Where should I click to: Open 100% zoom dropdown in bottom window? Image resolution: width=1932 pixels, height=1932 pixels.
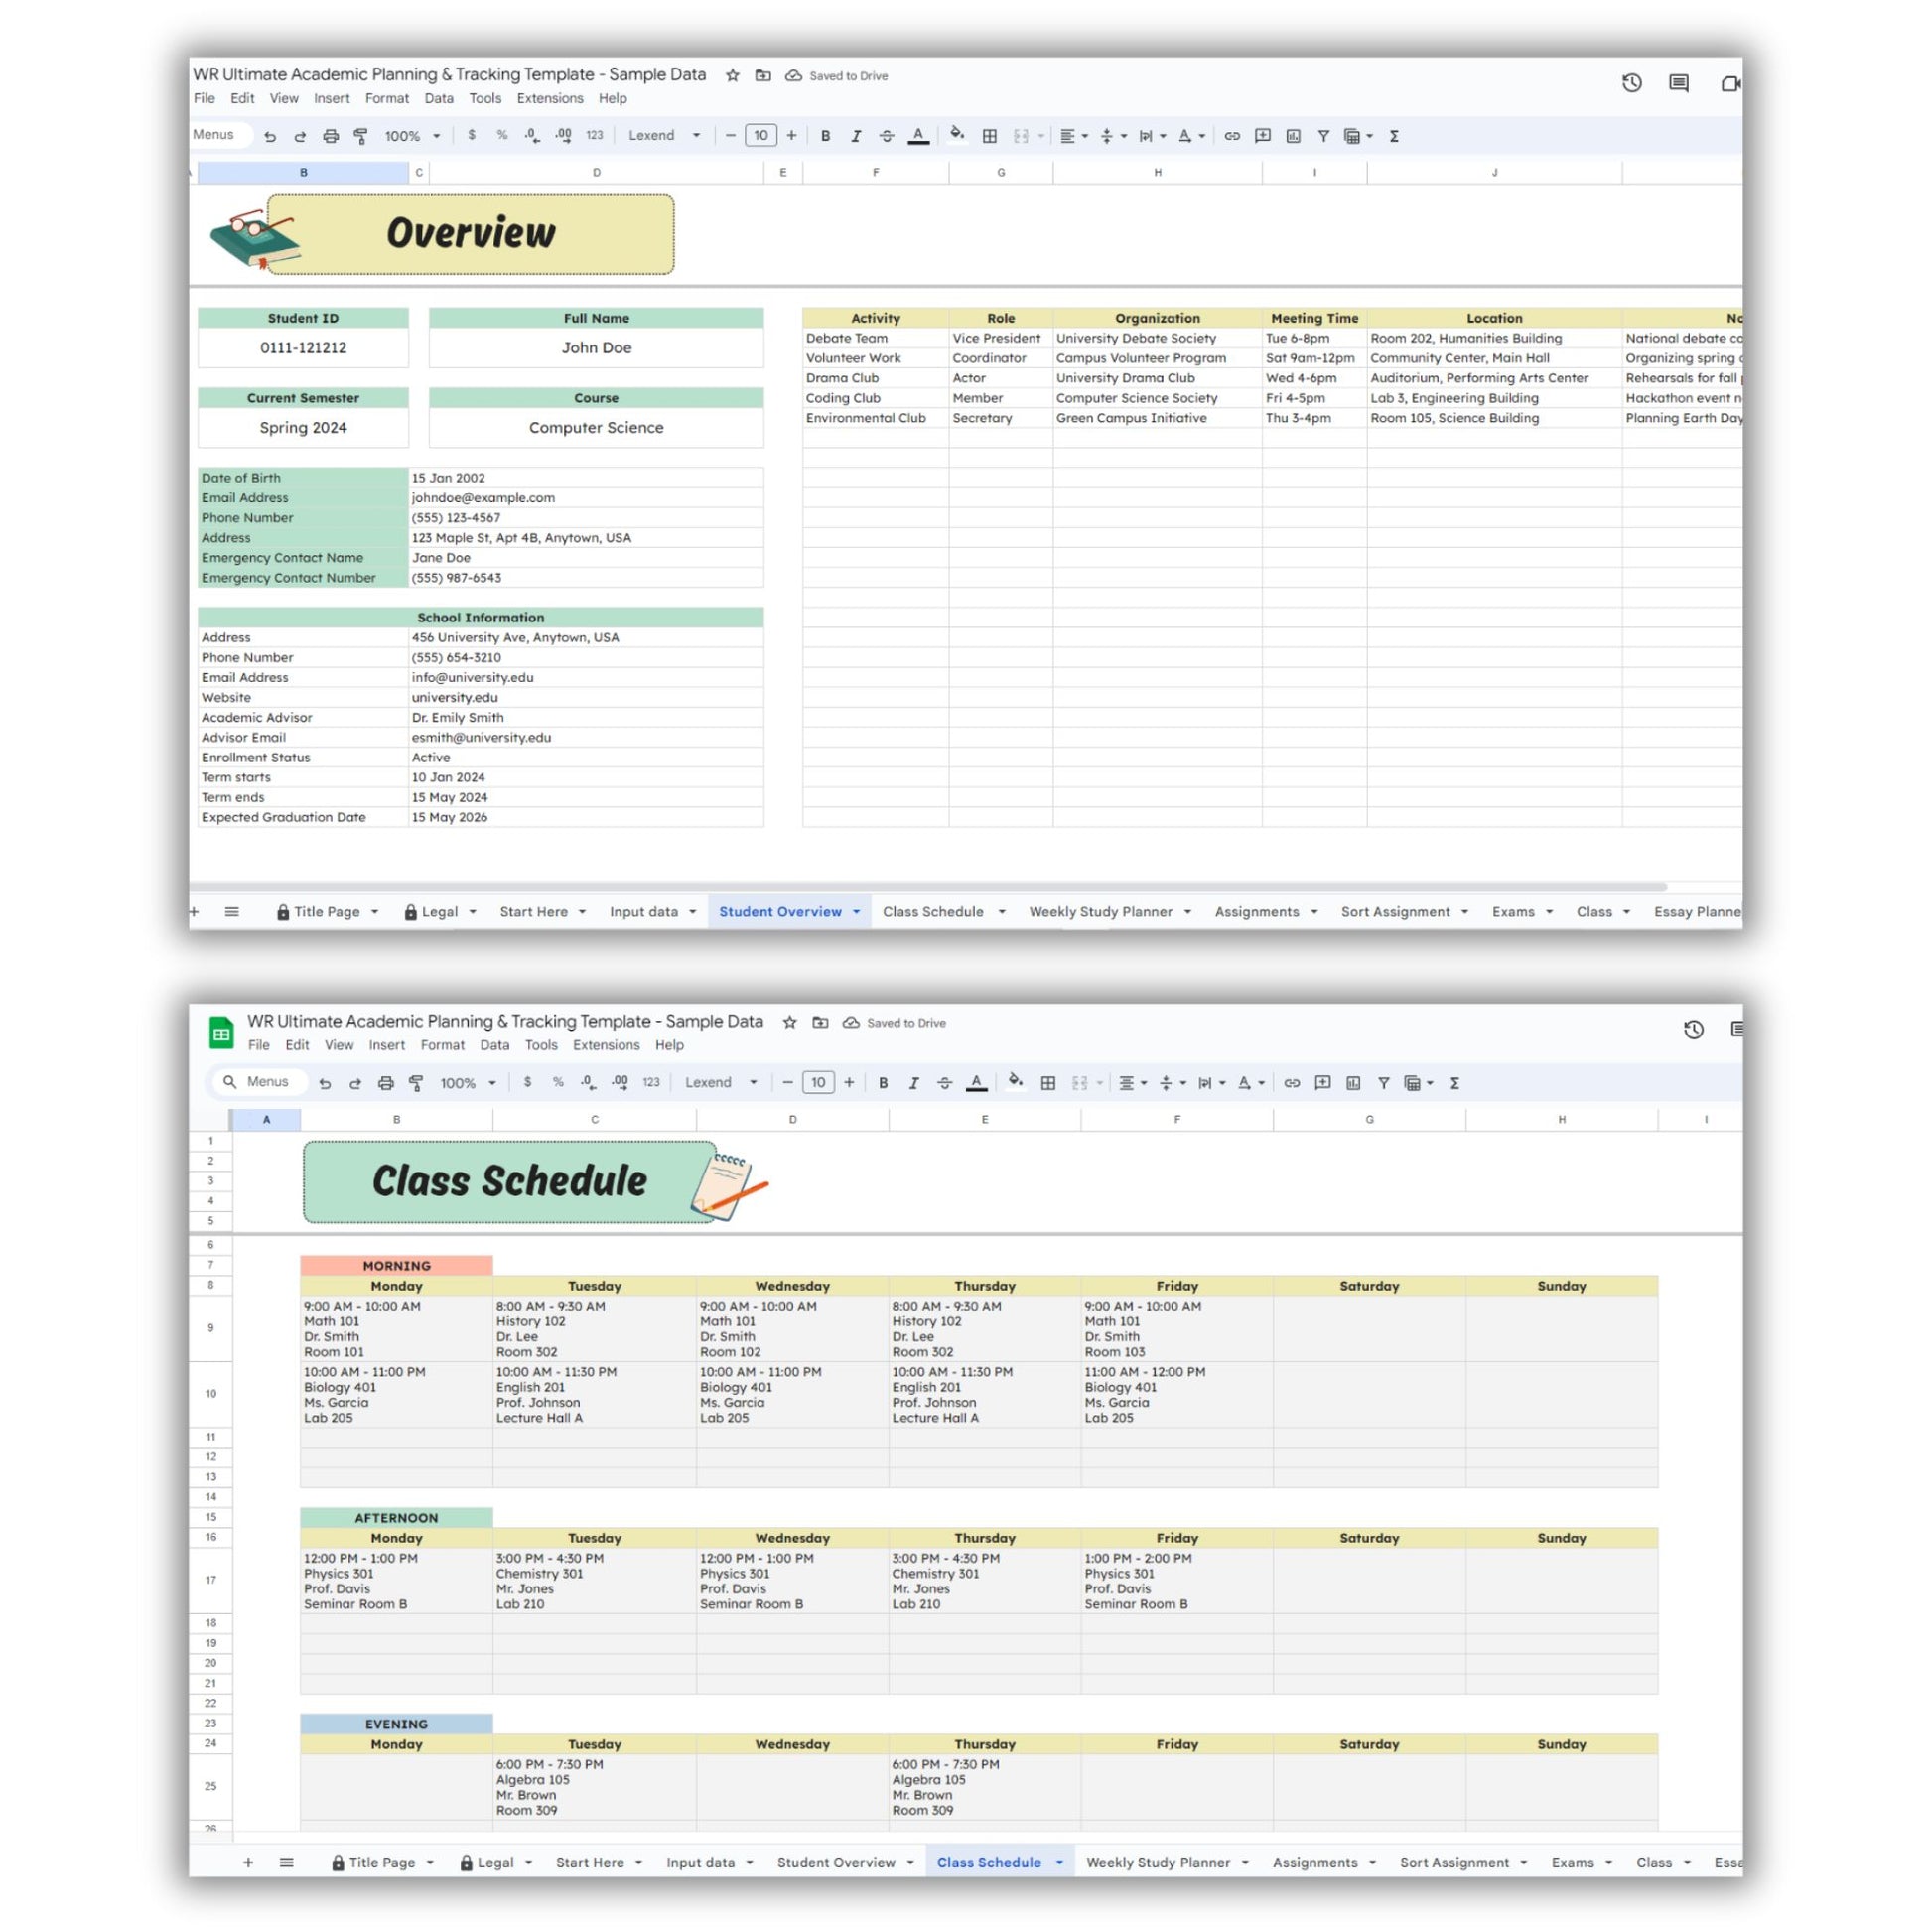point(468,1083)
